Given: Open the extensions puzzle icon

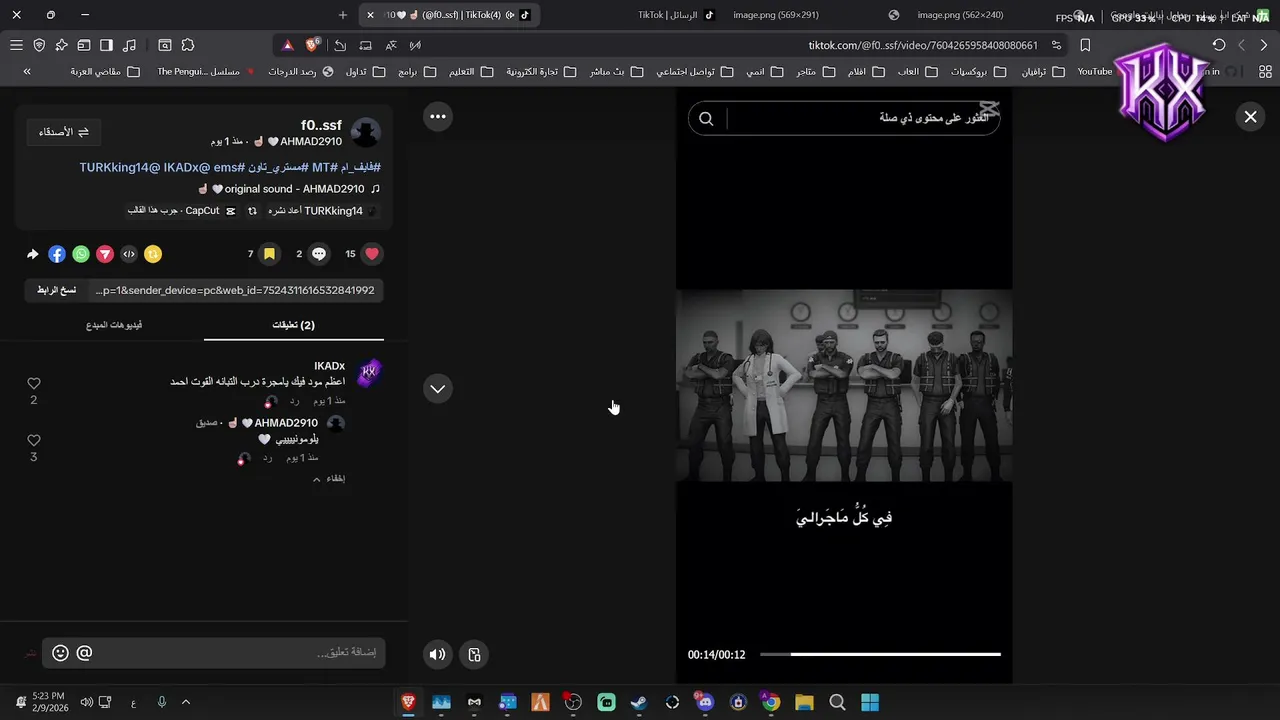Looking at the screenshot, I should point(188,45).
